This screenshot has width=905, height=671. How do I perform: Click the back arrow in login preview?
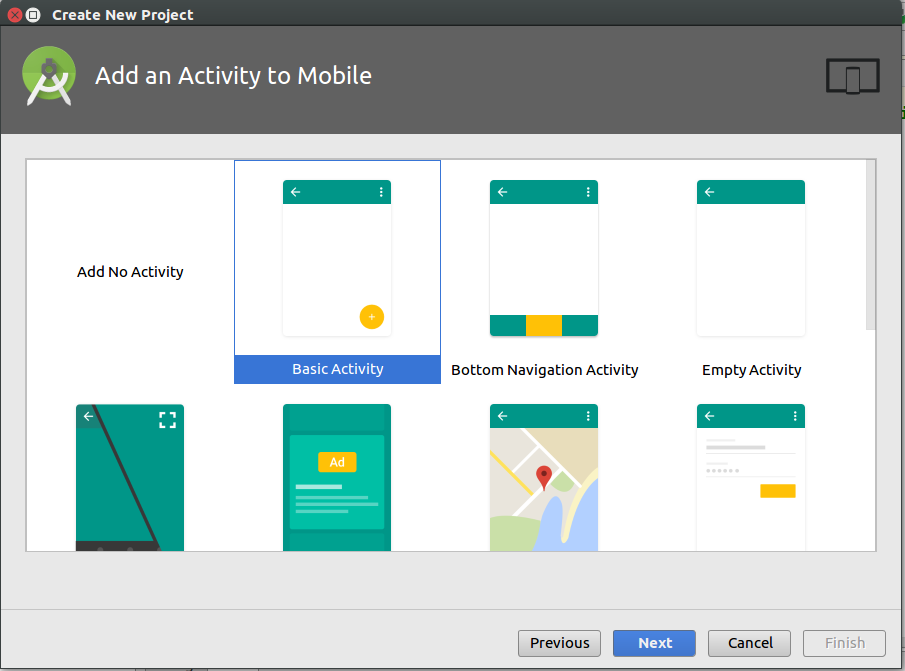tap(709, 416)
